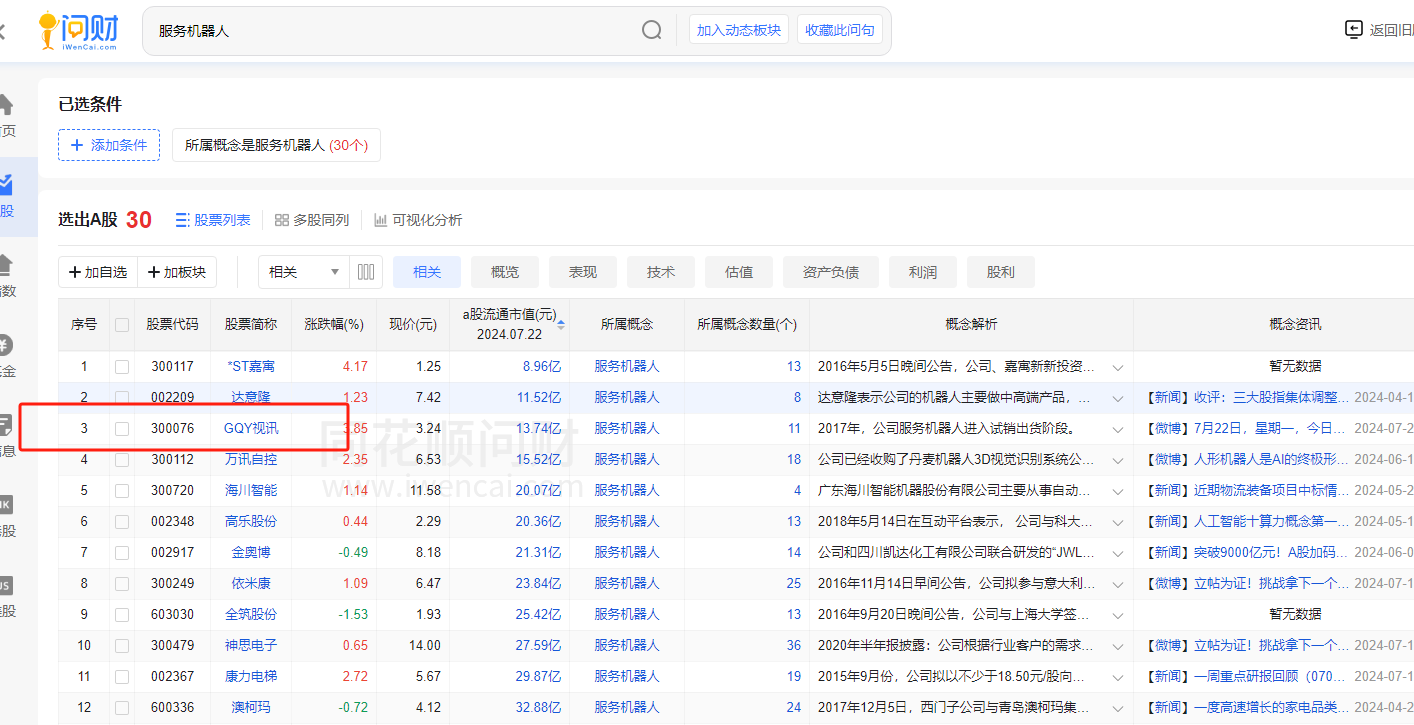The width and height of the screenshot is (1414, 725).
Task: Click the 选股 stock picker sidebar icon
Action: (6, 185)
